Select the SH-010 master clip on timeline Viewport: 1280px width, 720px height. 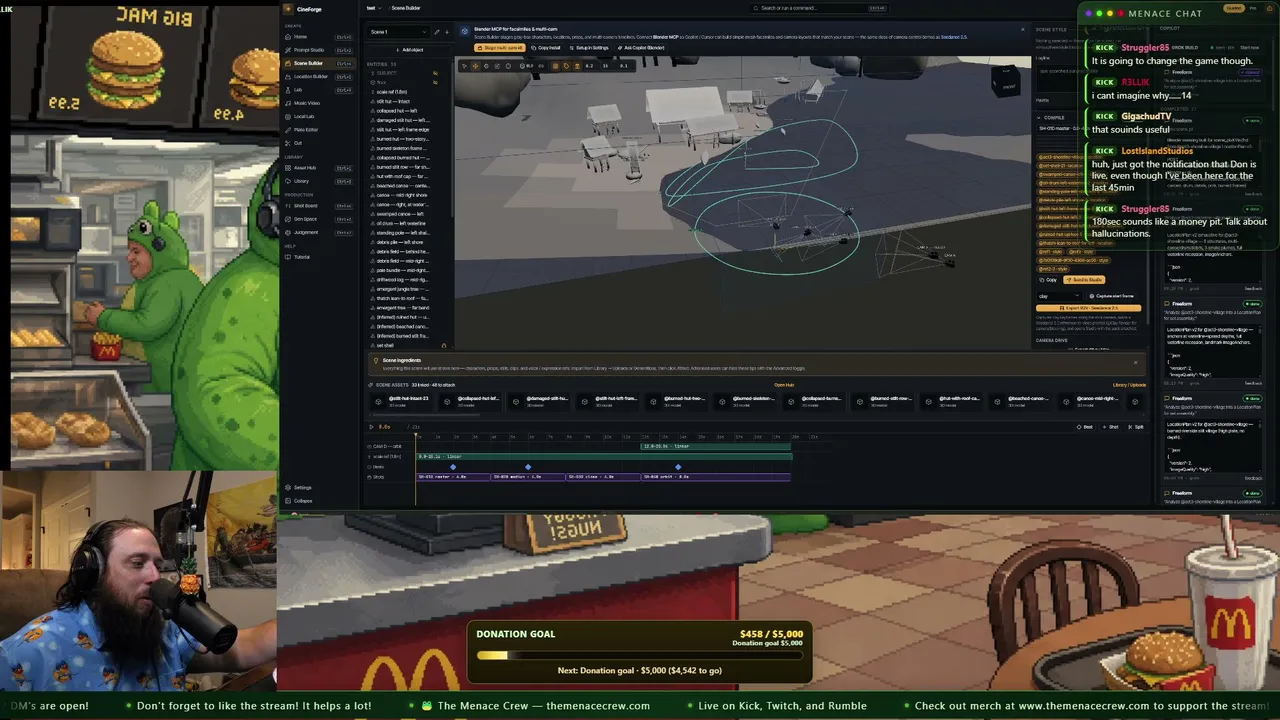(453, 477)
